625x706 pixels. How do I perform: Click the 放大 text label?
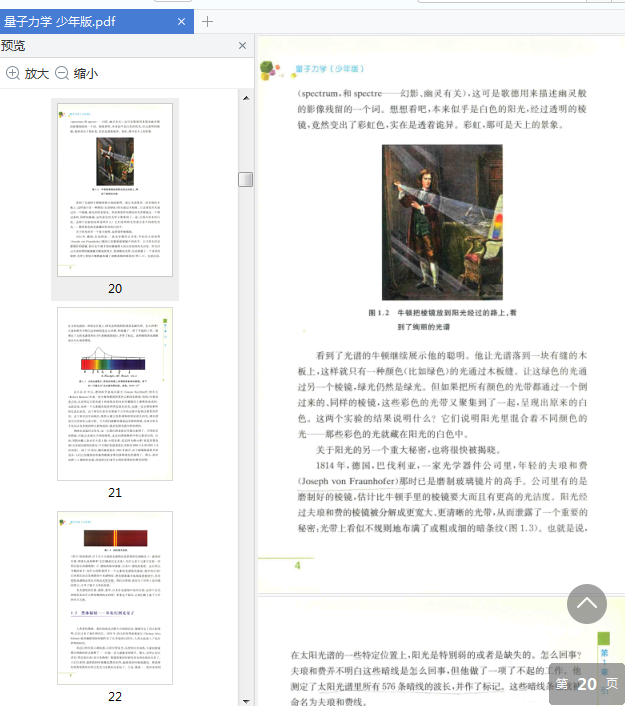[x=36, y=73]
